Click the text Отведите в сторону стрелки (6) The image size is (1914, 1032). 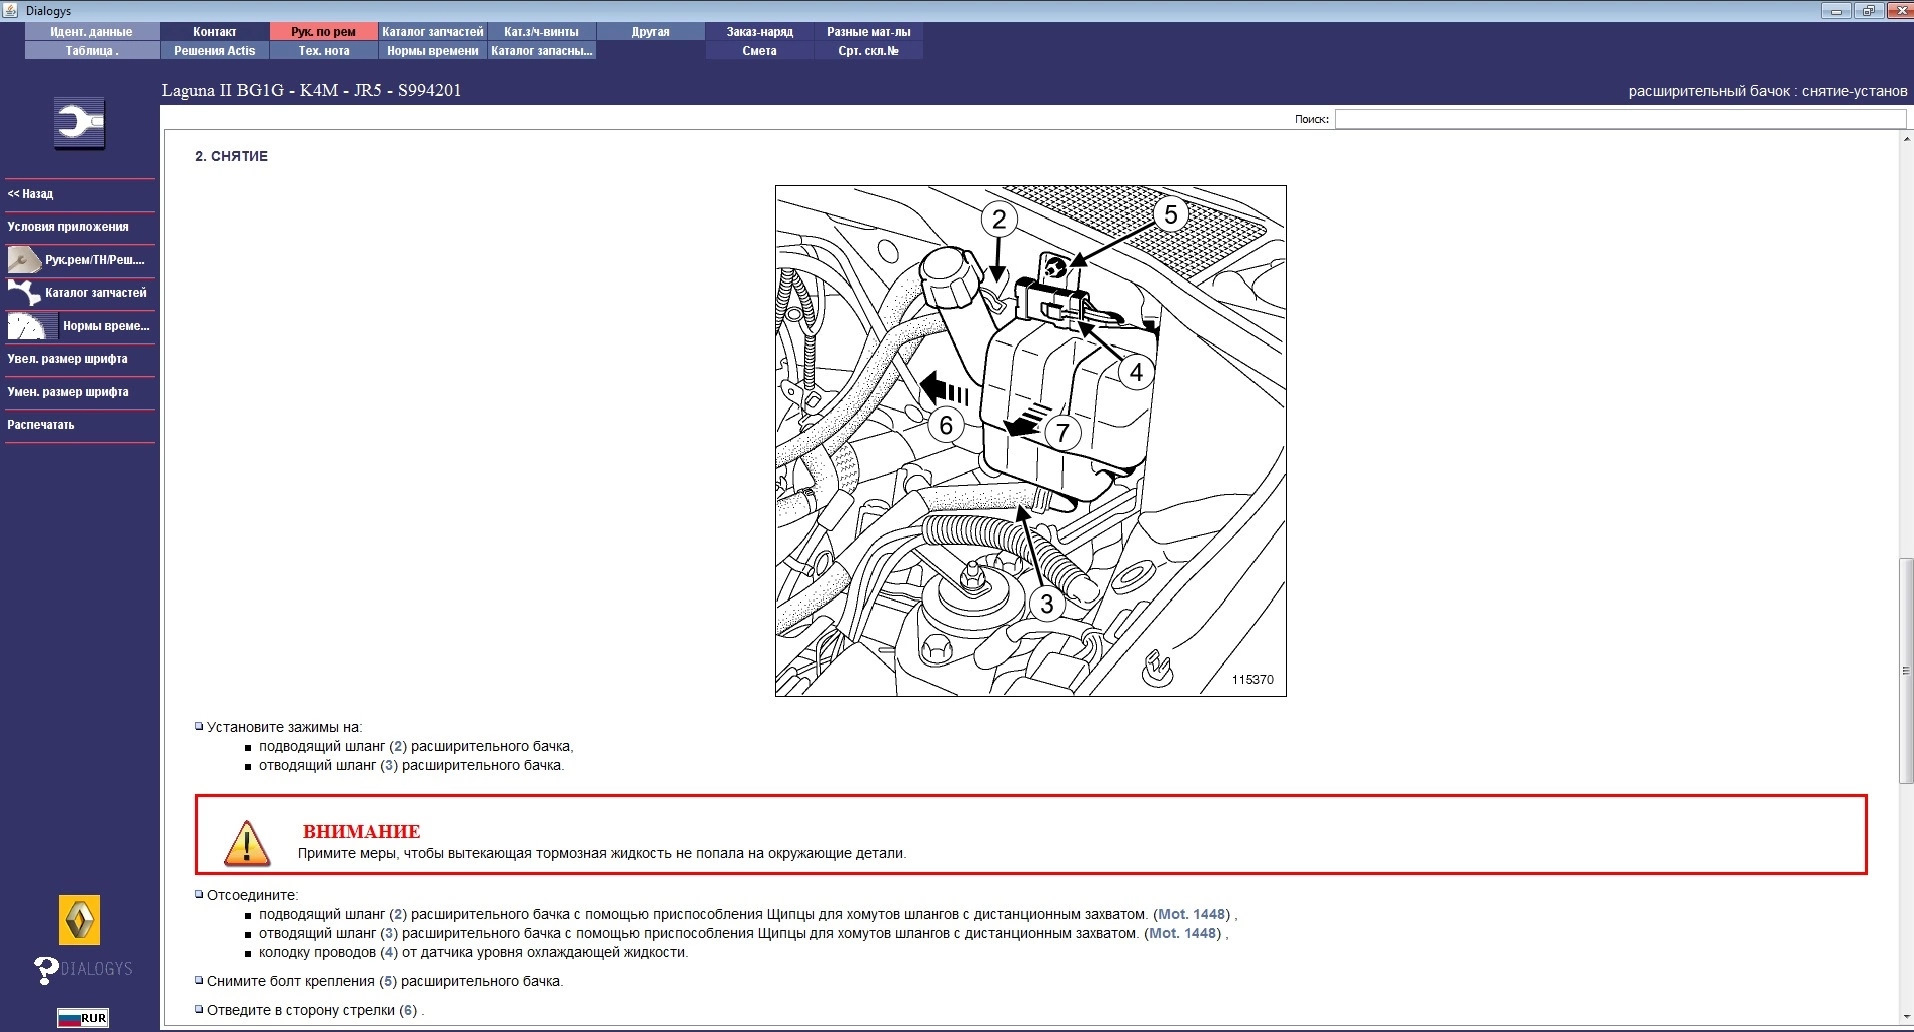(x=315, y=1010)
